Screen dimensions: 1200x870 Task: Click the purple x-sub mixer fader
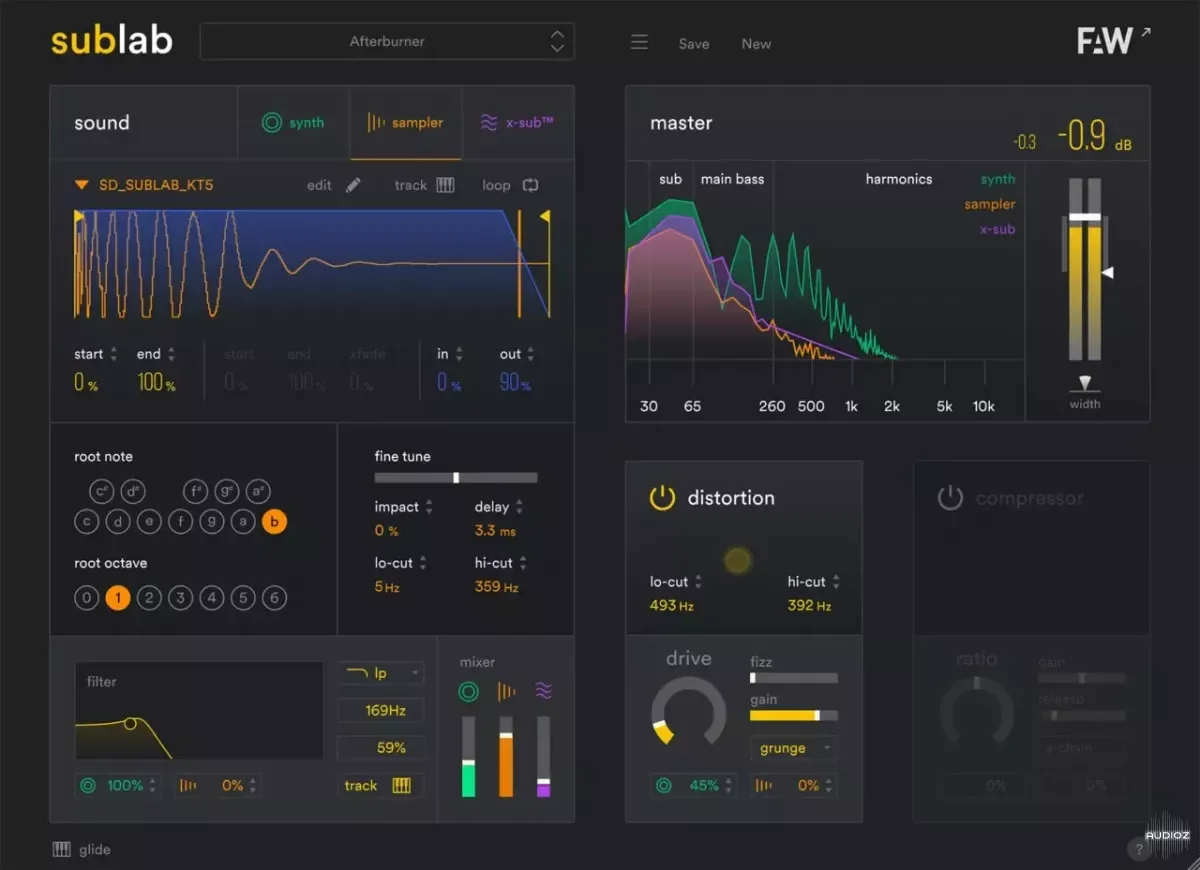point(544,757)
